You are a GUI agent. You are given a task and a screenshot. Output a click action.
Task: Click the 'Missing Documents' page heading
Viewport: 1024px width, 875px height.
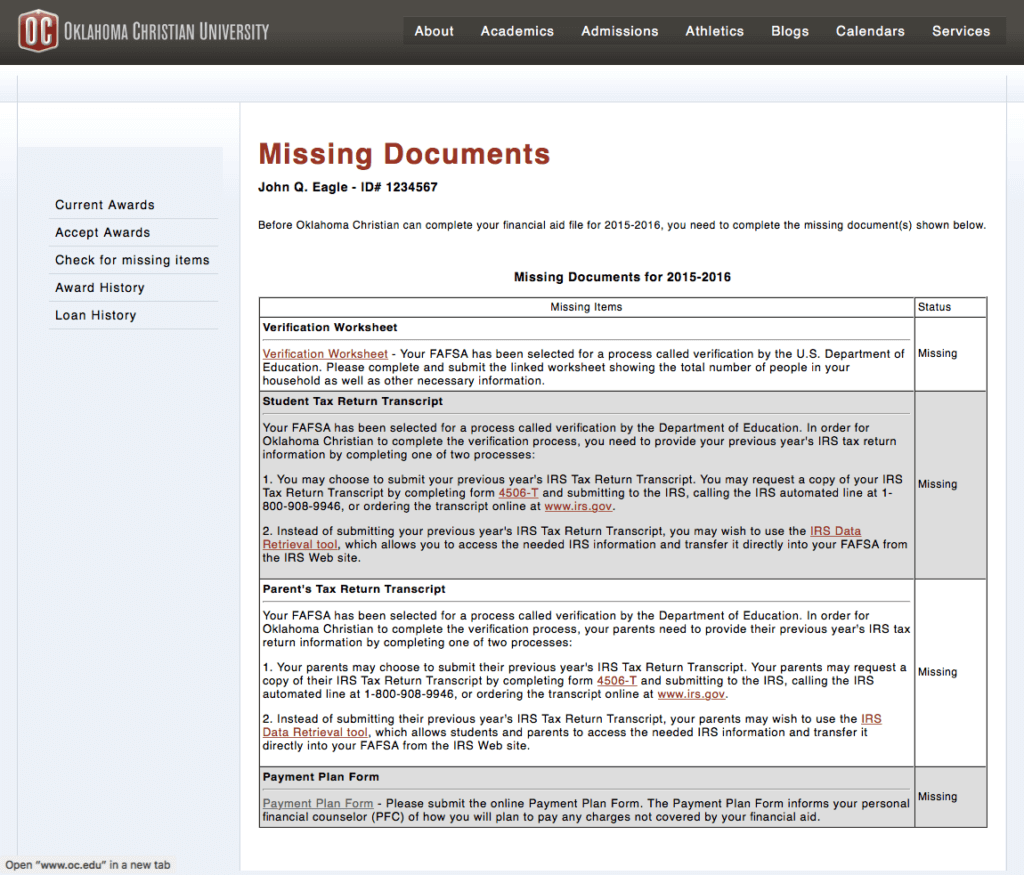pyautogui.click(x=404, y=154)
